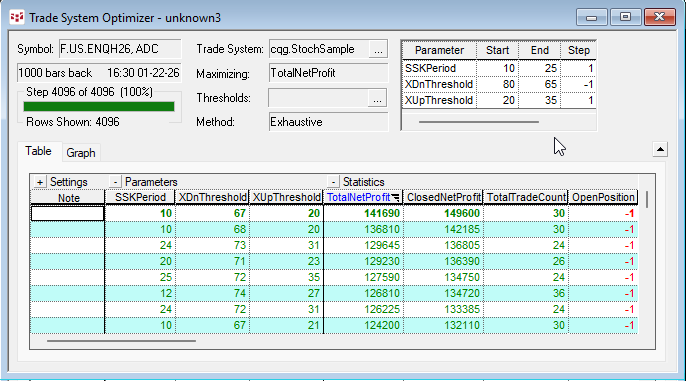Click the 1000 bars back field
Viewport: 686px width, 381px height.
point(99,73)
